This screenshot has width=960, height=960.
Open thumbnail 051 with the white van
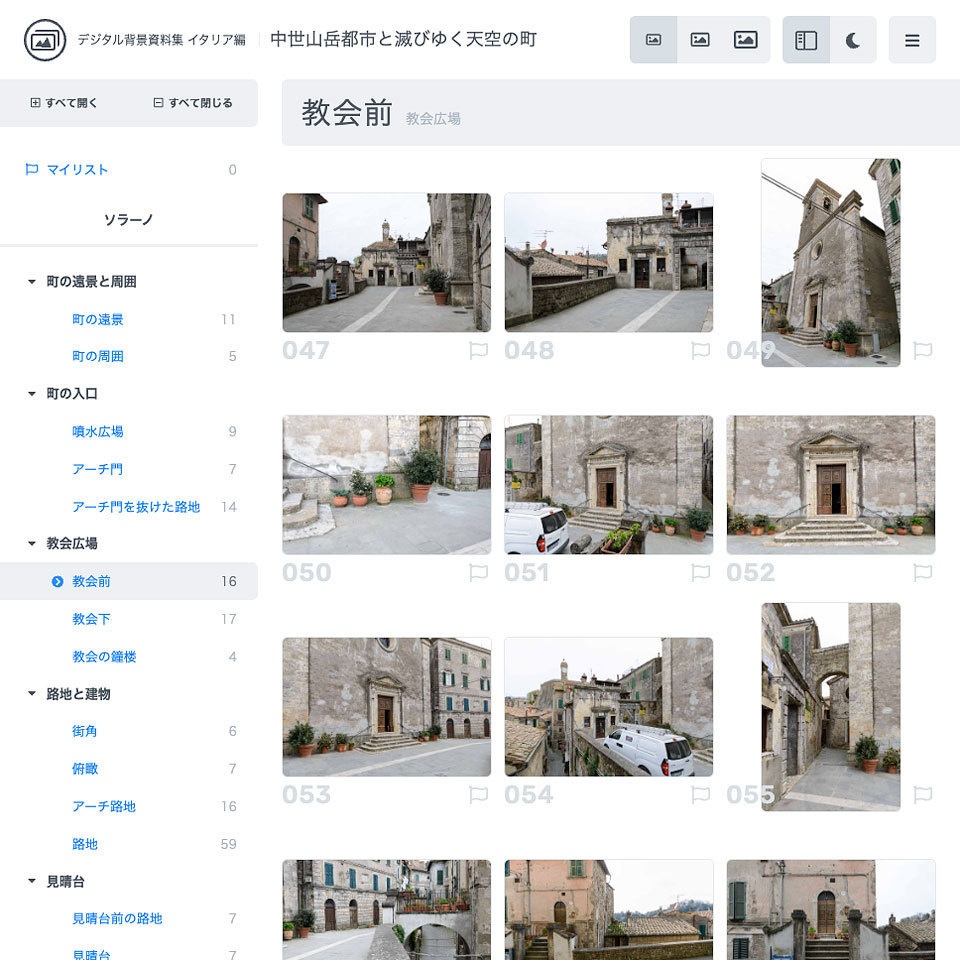click(x=609, y=485)
